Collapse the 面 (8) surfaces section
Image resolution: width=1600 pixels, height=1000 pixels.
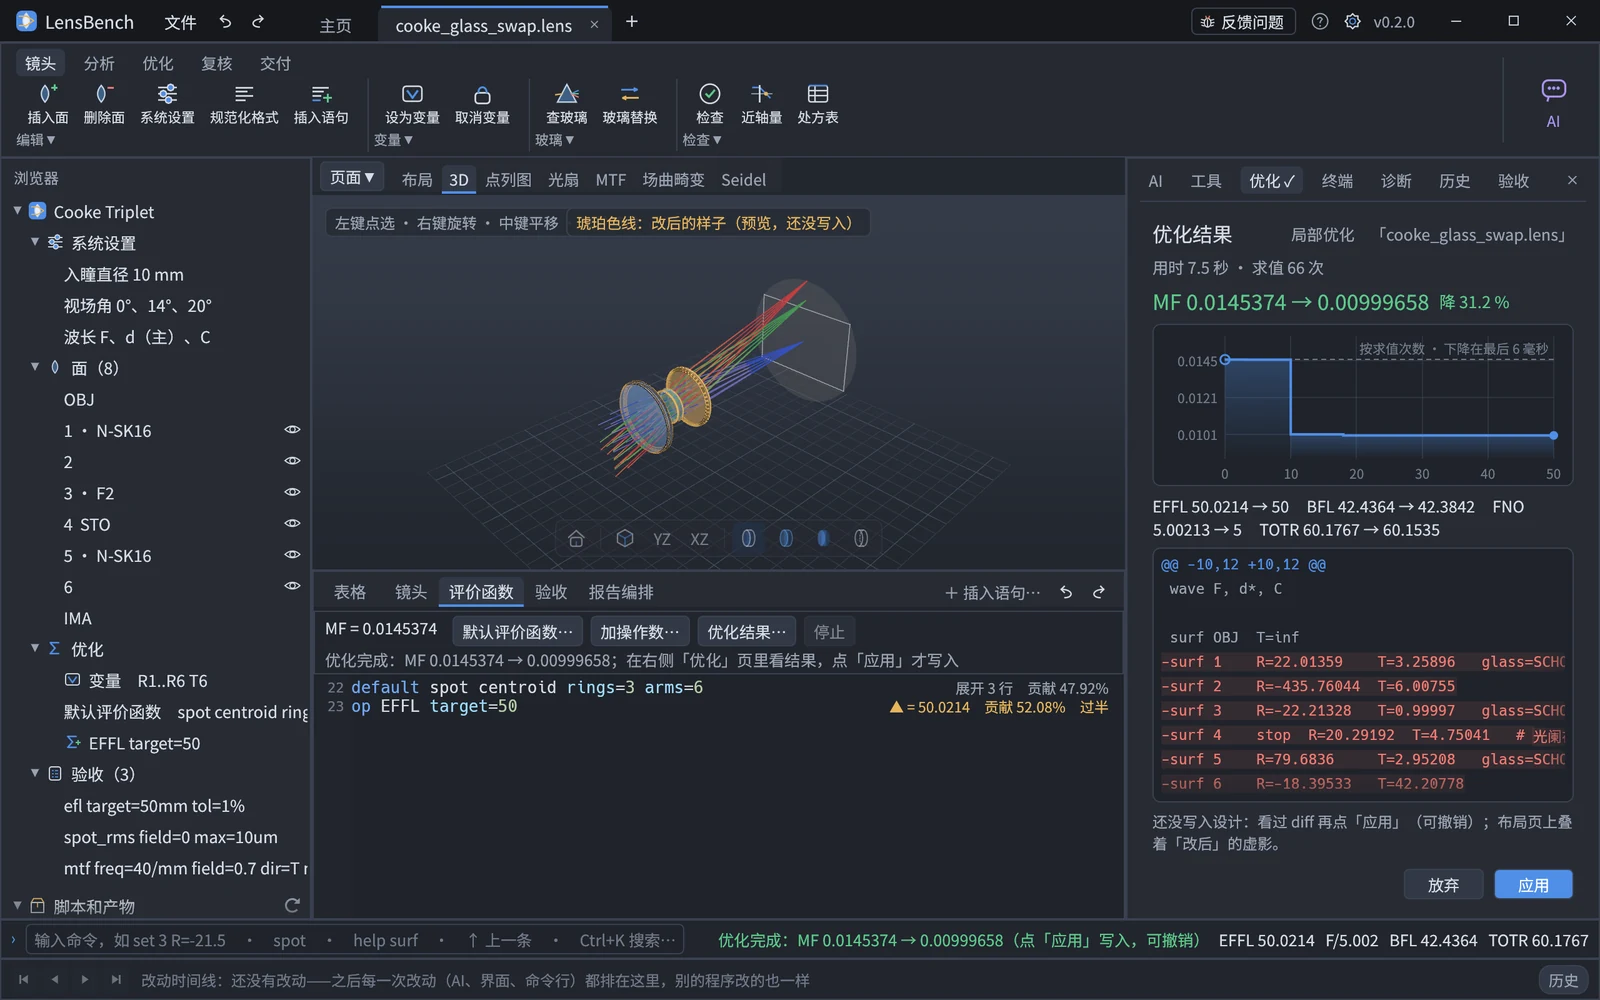coord(35,367)
